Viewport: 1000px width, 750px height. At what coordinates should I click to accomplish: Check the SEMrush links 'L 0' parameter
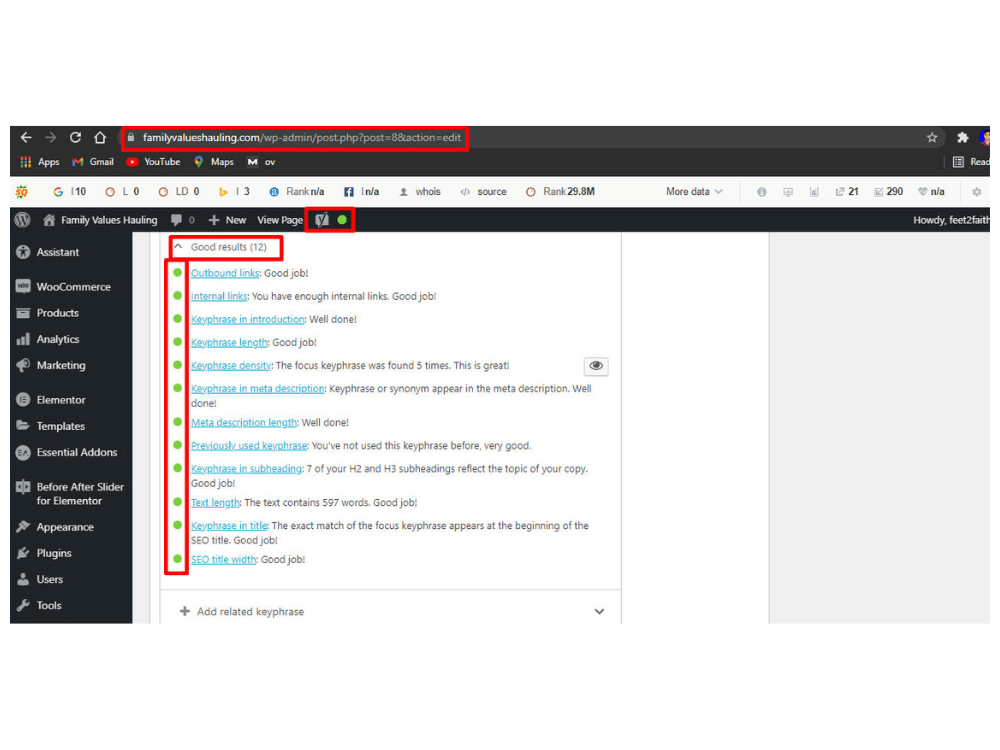coord(122,191)
